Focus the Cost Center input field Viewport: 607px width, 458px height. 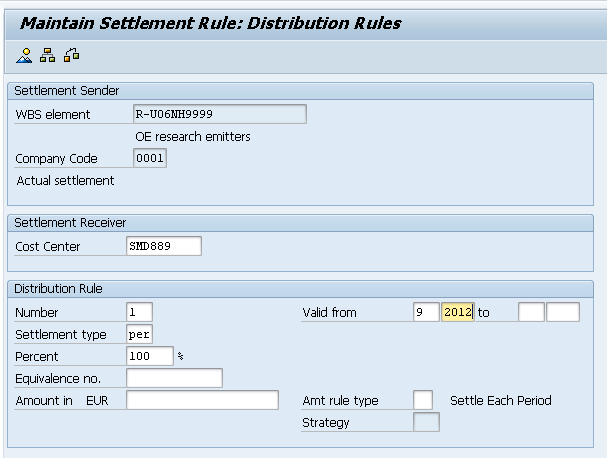164,246
